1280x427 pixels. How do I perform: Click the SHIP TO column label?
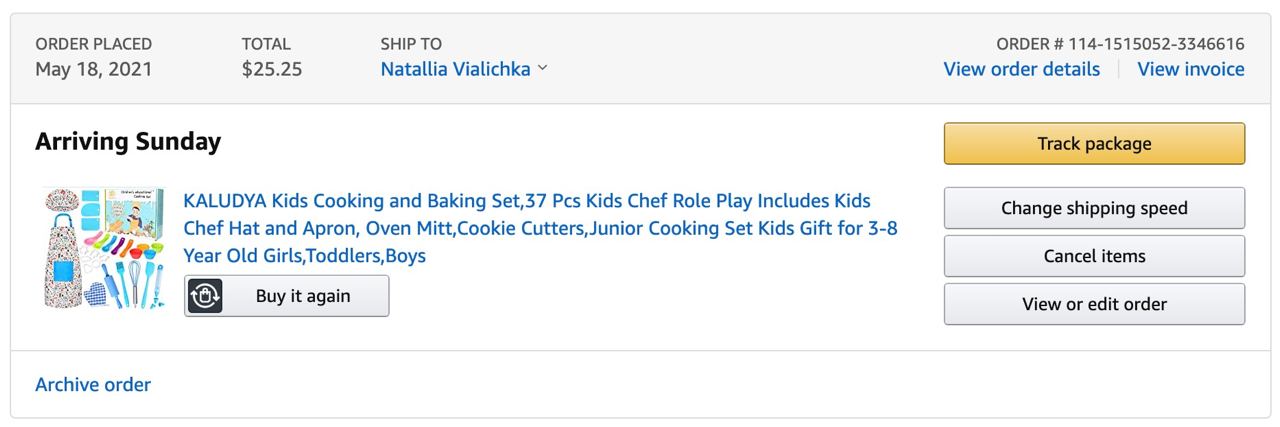pos(411,44)
